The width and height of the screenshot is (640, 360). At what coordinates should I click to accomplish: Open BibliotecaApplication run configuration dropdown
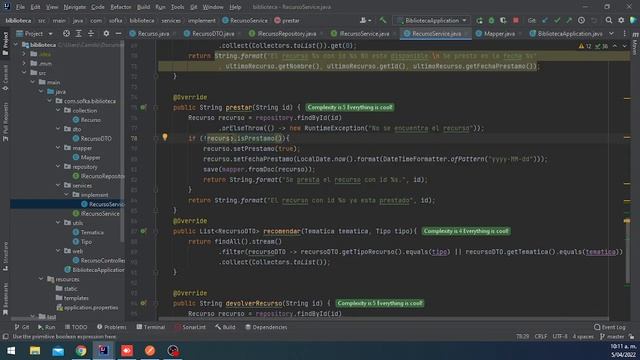(x=432, y=20)
